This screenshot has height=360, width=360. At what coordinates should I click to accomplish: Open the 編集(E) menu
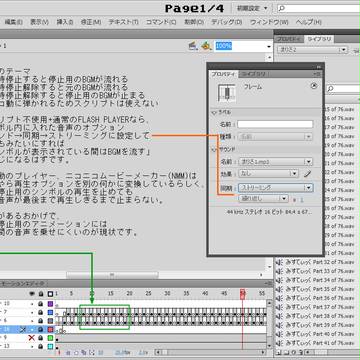point(13,22)
